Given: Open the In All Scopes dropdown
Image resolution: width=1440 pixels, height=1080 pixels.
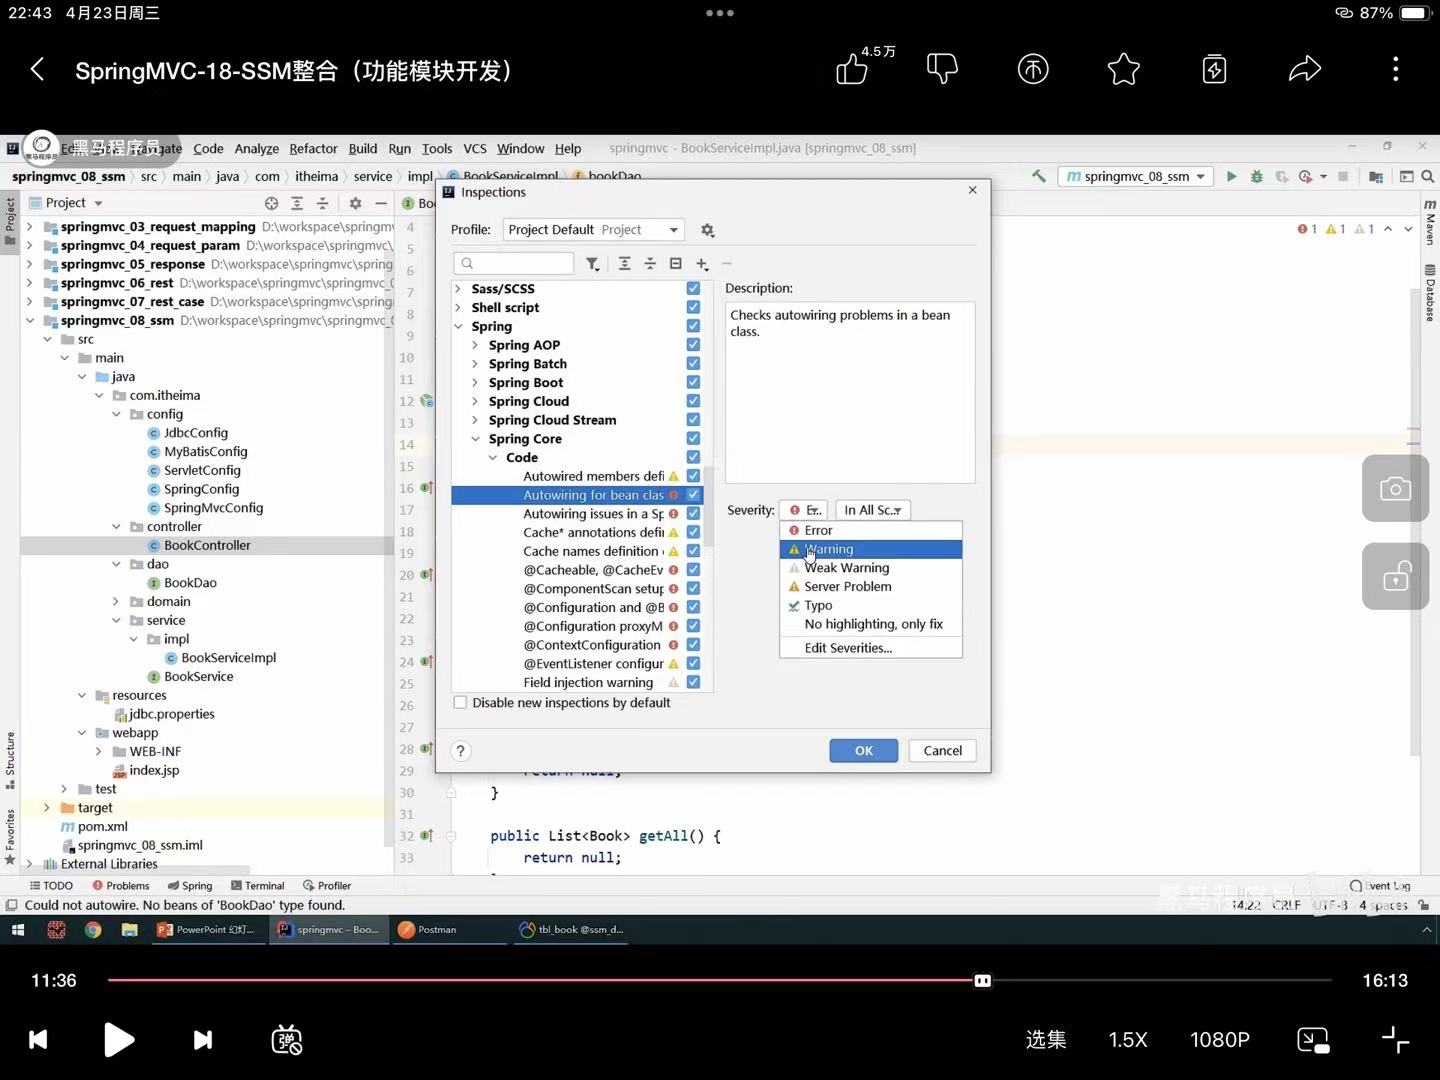Looking at the screenshot, I should point(873,510).
